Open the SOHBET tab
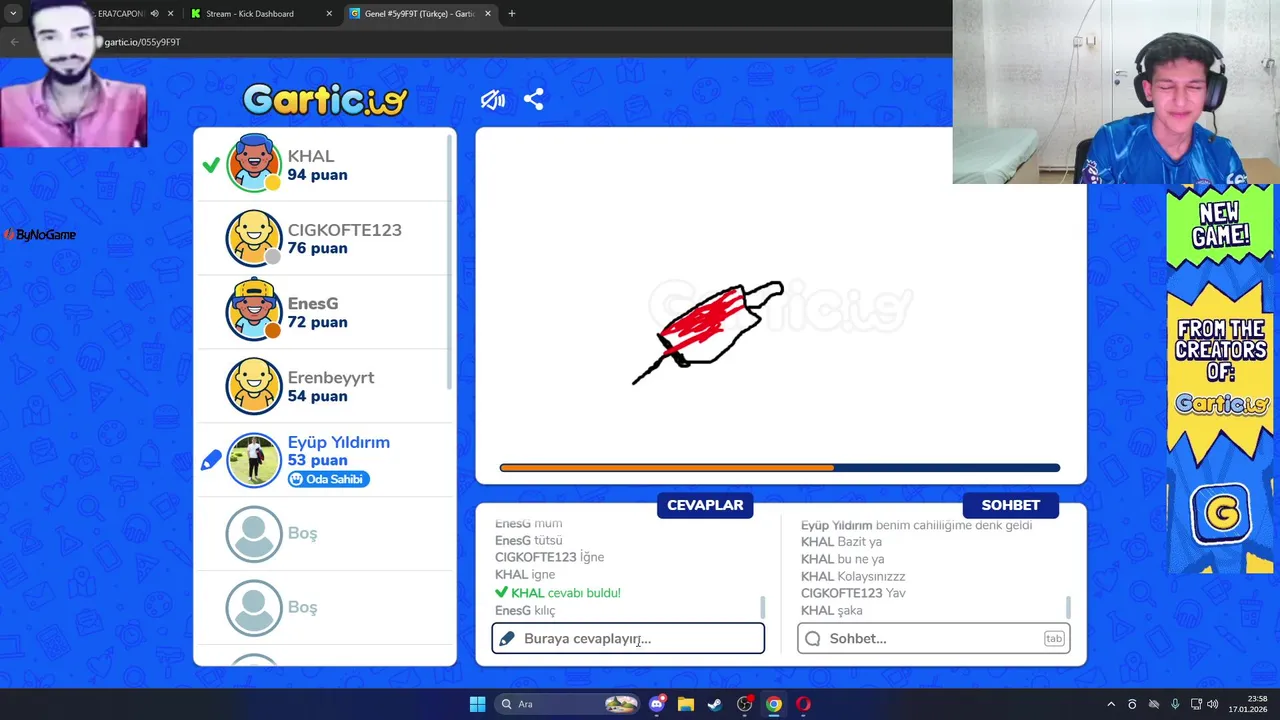This screenshot has width=1280, height=720. pyautogui.click(x=1010, y=505)
